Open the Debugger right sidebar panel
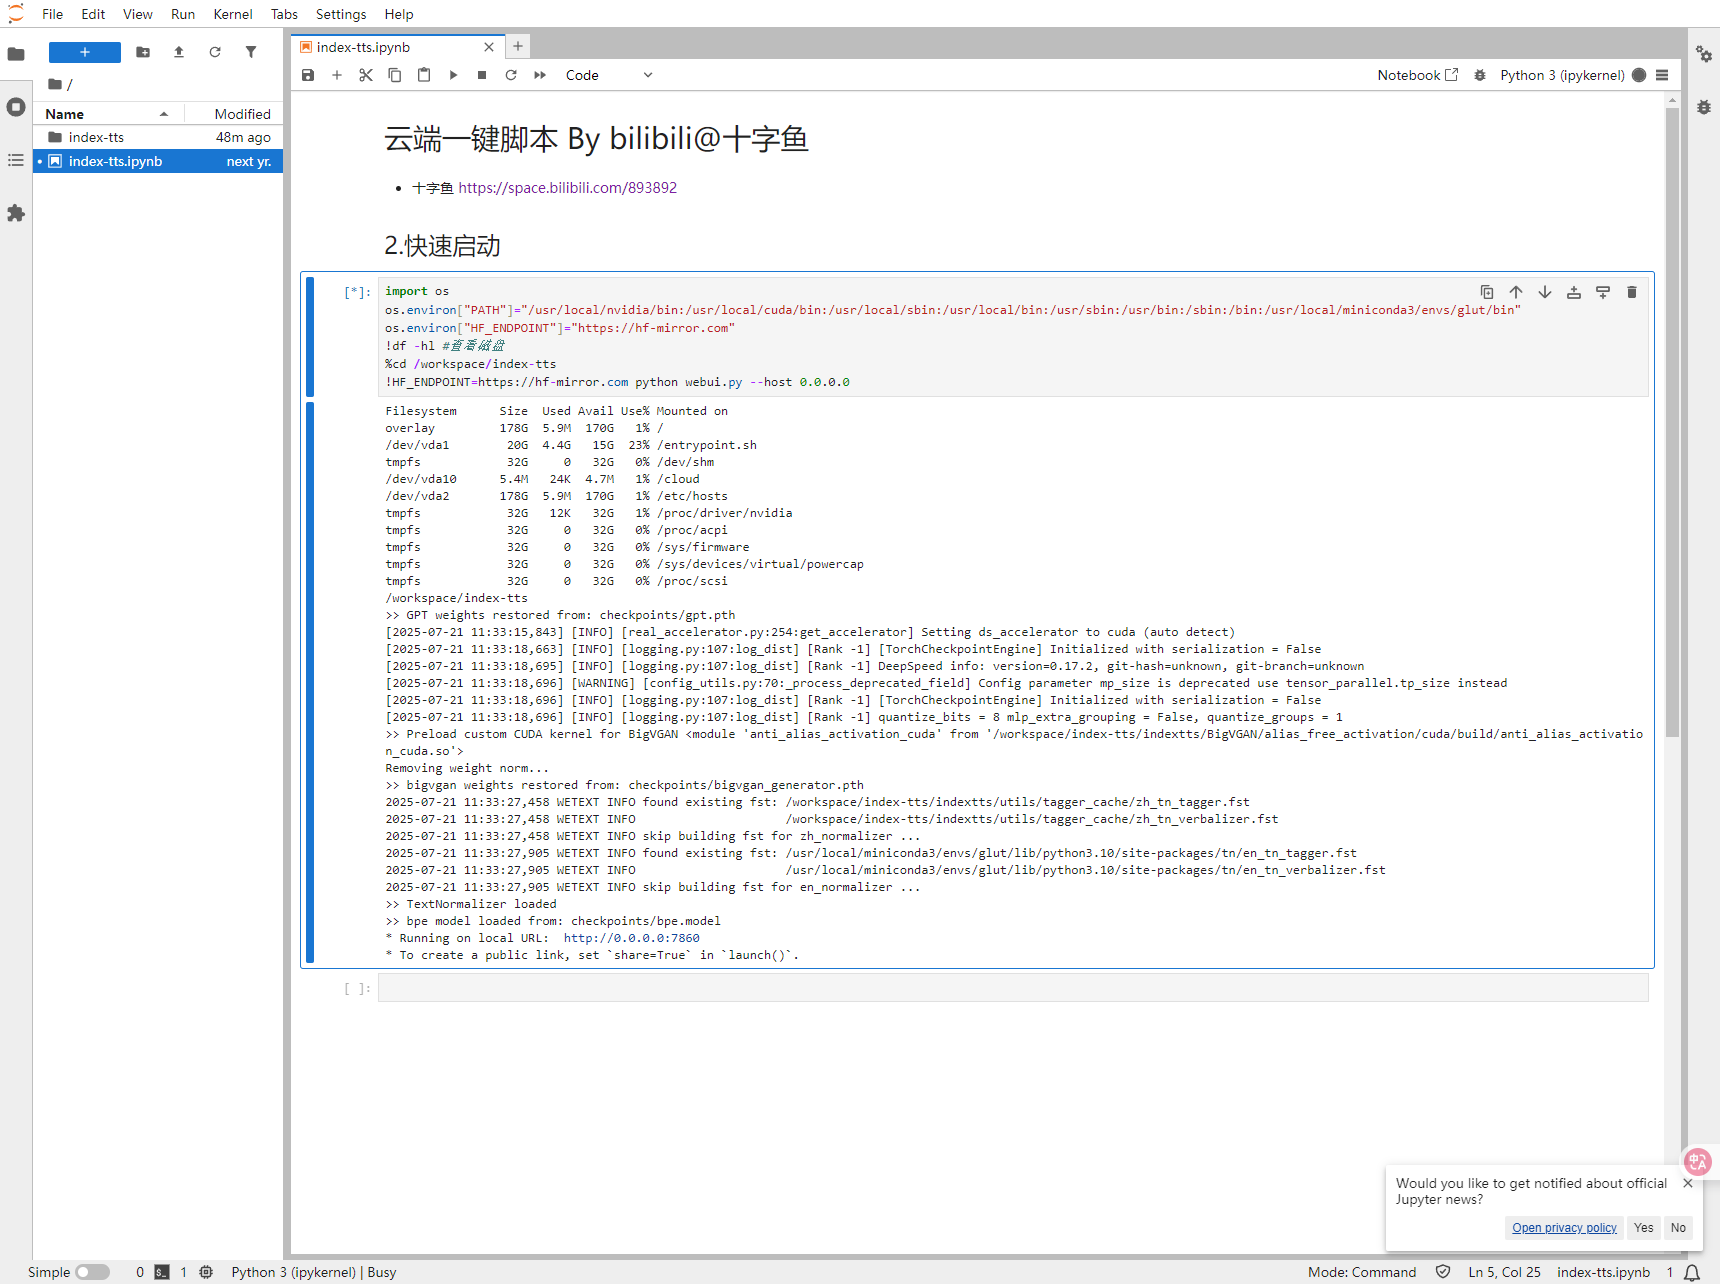 click(x=1704, y=107)
